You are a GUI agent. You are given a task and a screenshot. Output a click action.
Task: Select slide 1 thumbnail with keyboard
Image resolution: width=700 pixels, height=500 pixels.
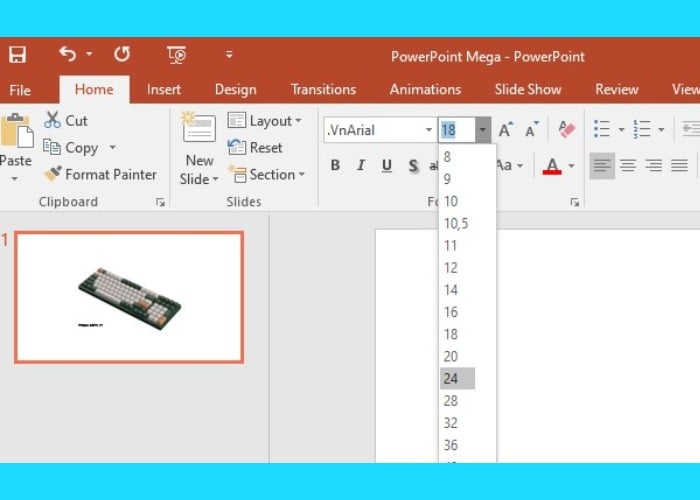pos(129,297)
